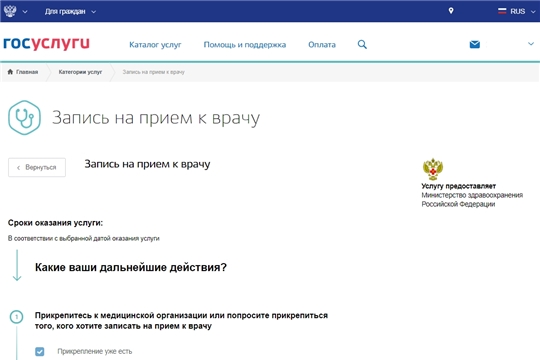Click the Ministry of Health emblem

pyautogui.click(x=433, y=169)
